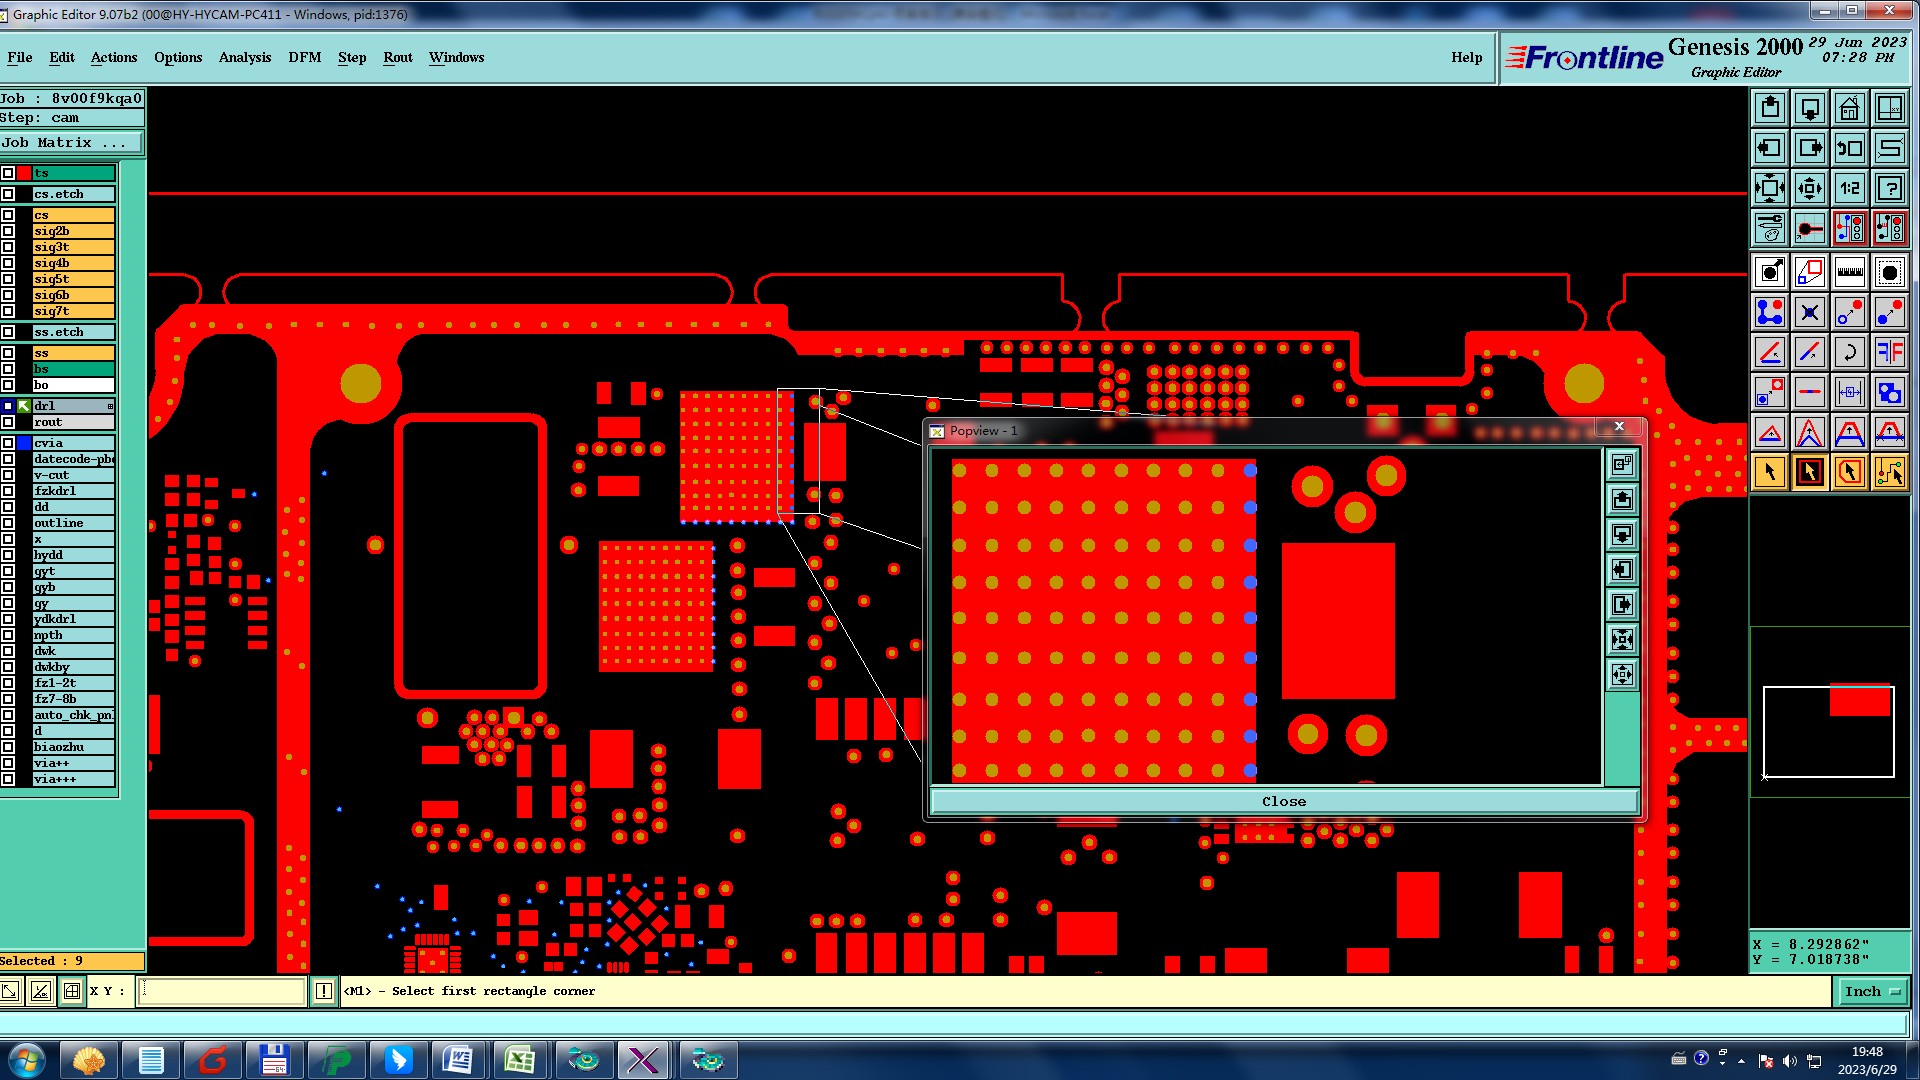The height and width of the screenshot is (1080, 1920).
Task: Click the wrench and palette settings icon
Action: [x=1769, y=229]
